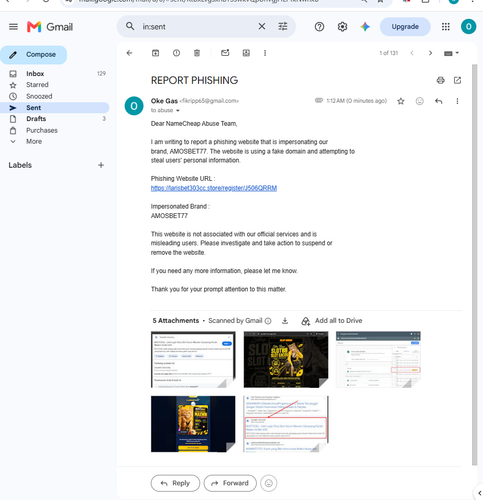Open the third attachment with red box
The width and height of the screenshot is (483, 500).
point(378,359)
